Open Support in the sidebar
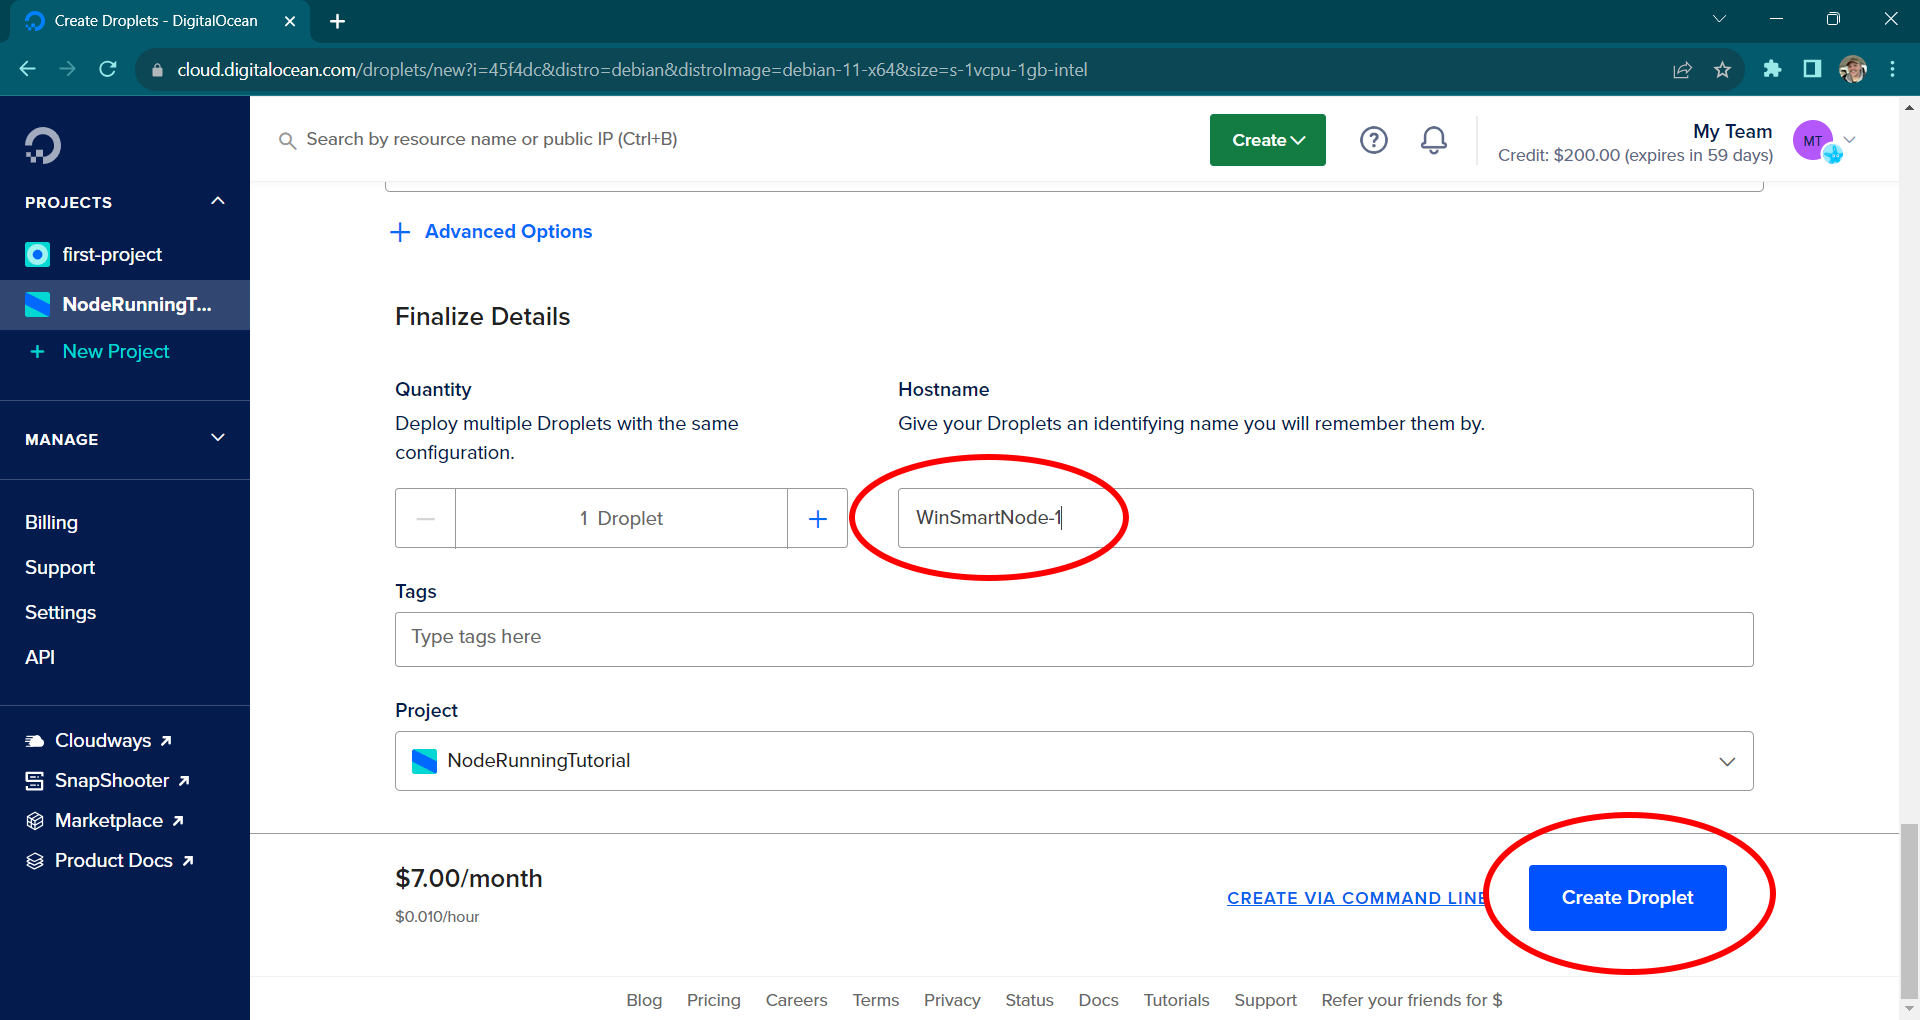This screenshot has height=1020, width=1920. [60, 568]
